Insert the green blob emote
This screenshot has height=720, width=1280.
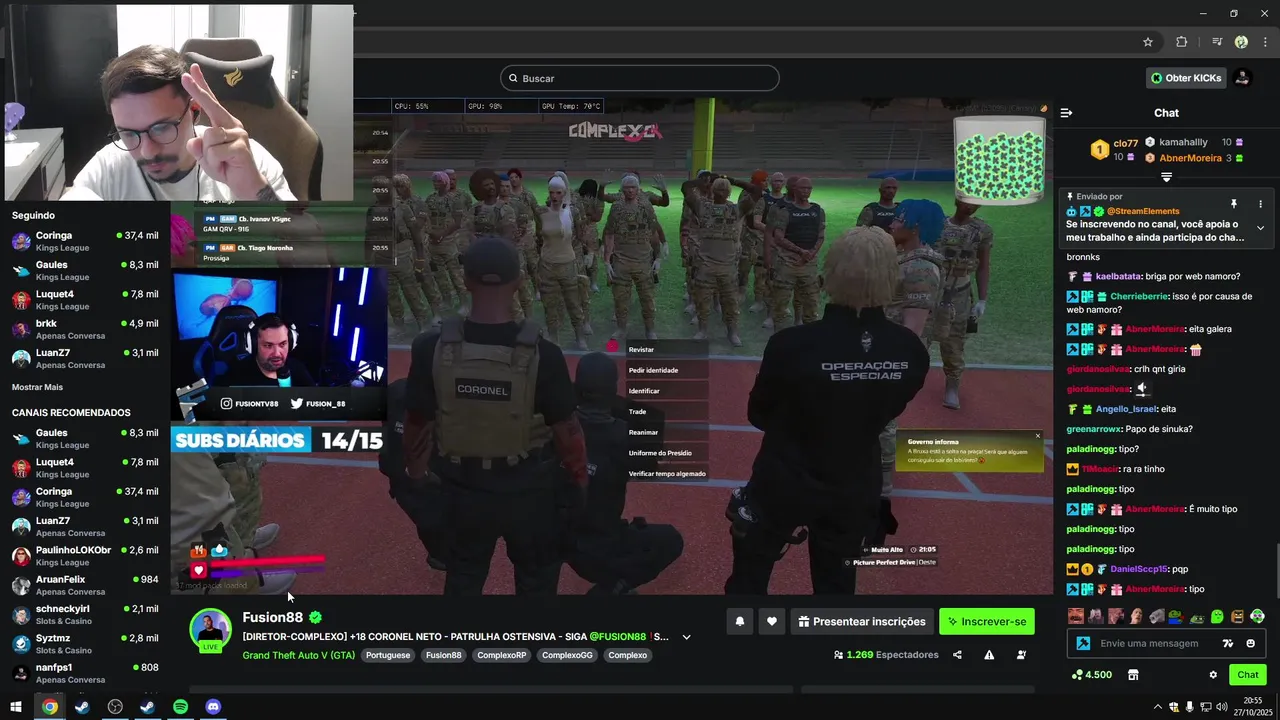pyautogui.click(x=1217, y=616)
